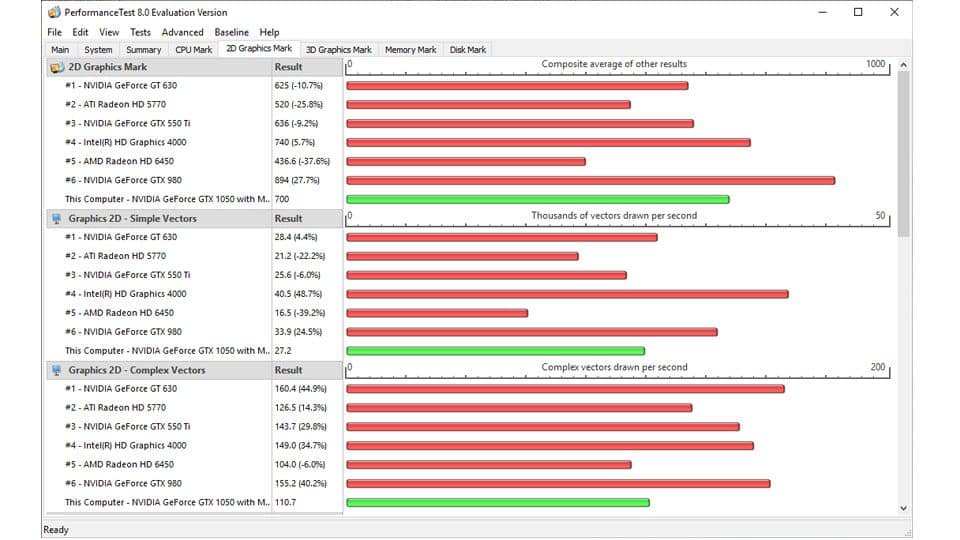Screen dimensions: 960x540
Task: Click the red Intel HD 4000 bar scoring 40.5
Action: [567, 294]
